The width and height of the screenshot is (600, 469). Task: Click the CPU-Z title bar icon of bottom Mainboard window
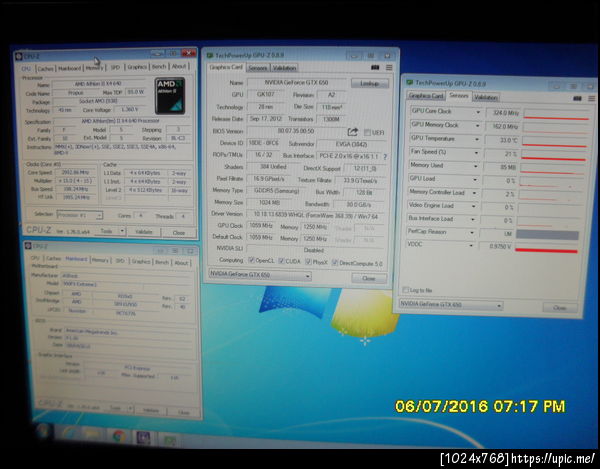[28, 246]
